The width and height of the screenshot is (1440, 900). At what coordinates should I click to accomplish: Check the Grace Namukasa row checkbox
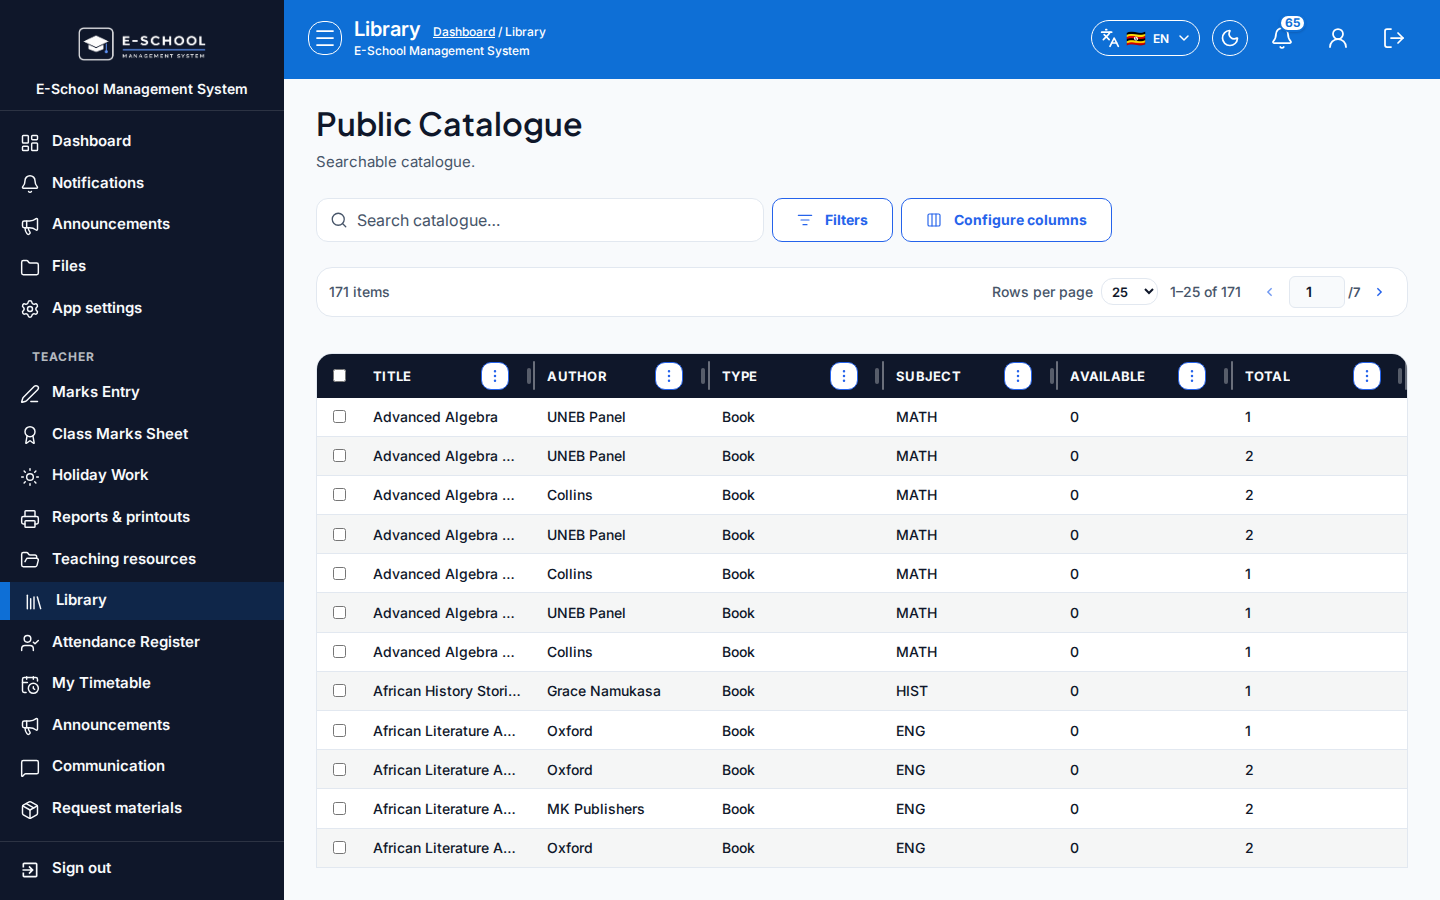tap(340, 691)
